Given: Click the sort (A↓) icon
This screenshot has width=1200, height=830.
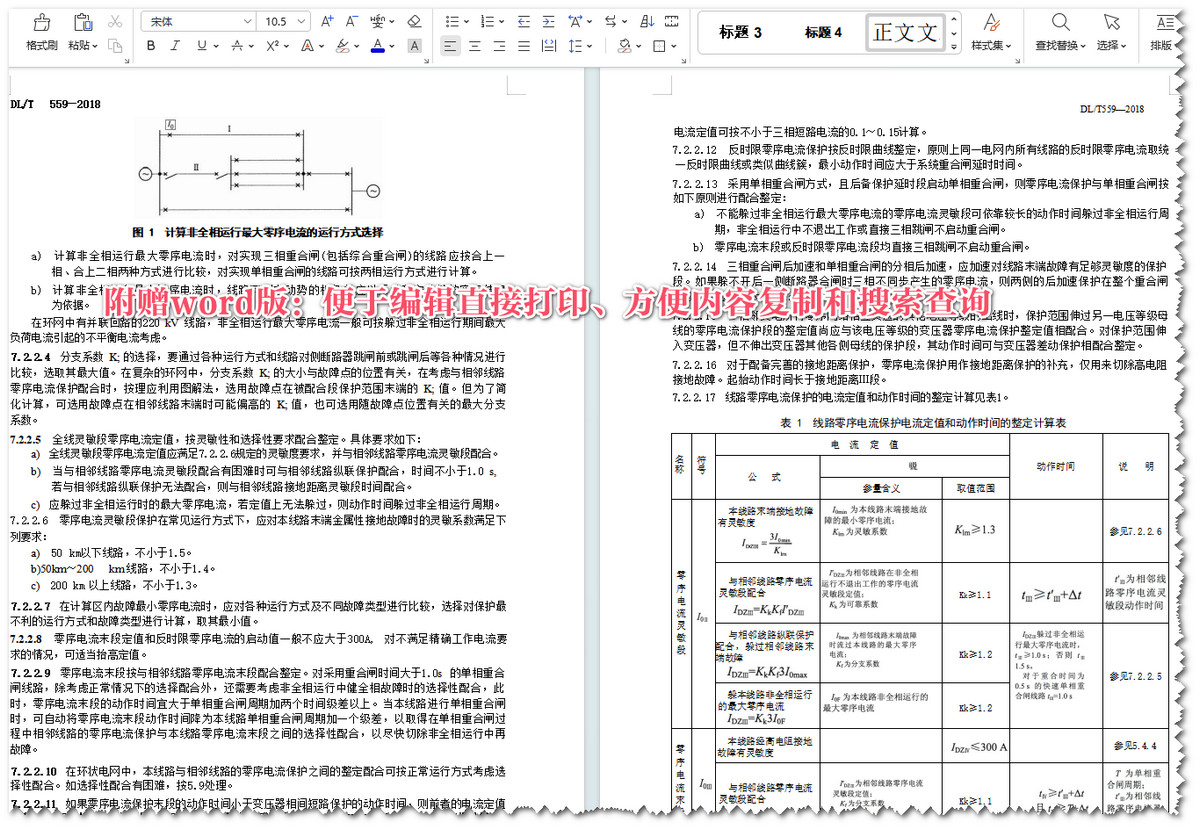Looking at the screenshot, I should point(647,21).
